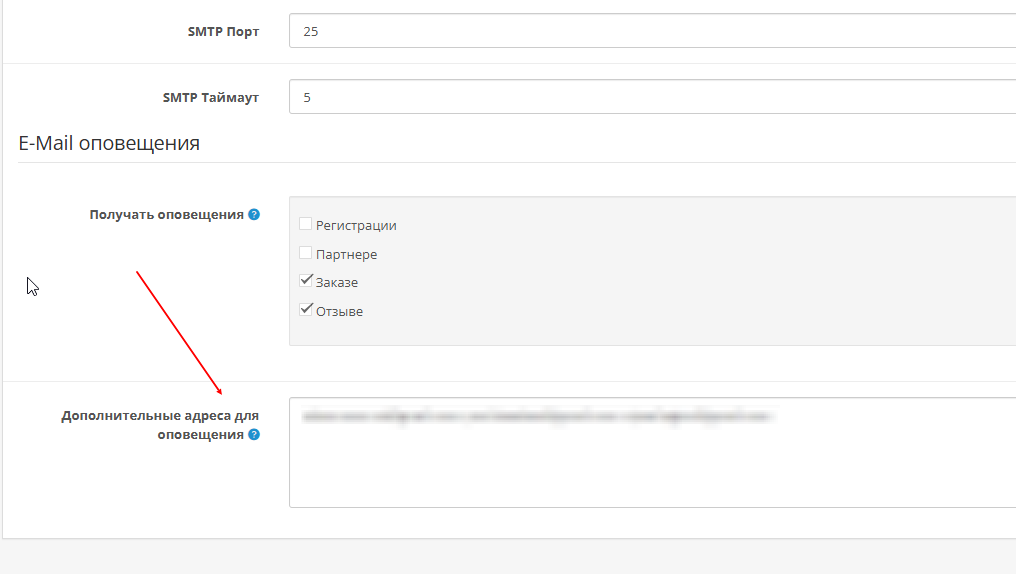Viewport: 1016px width, 574px height.
Task: Click the E-Mail оповещения section heading
Action: click(109, 143)
